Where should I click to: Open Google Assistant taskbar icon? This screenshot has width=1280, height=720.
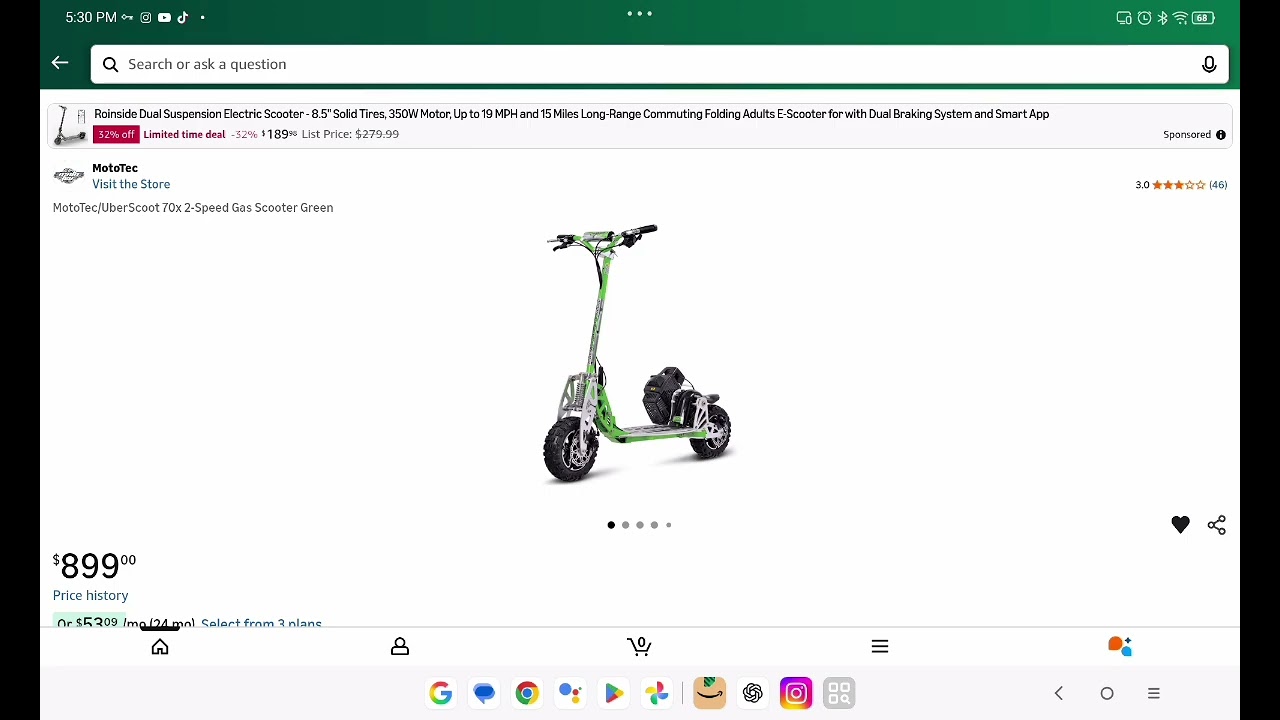click(570, 693)
